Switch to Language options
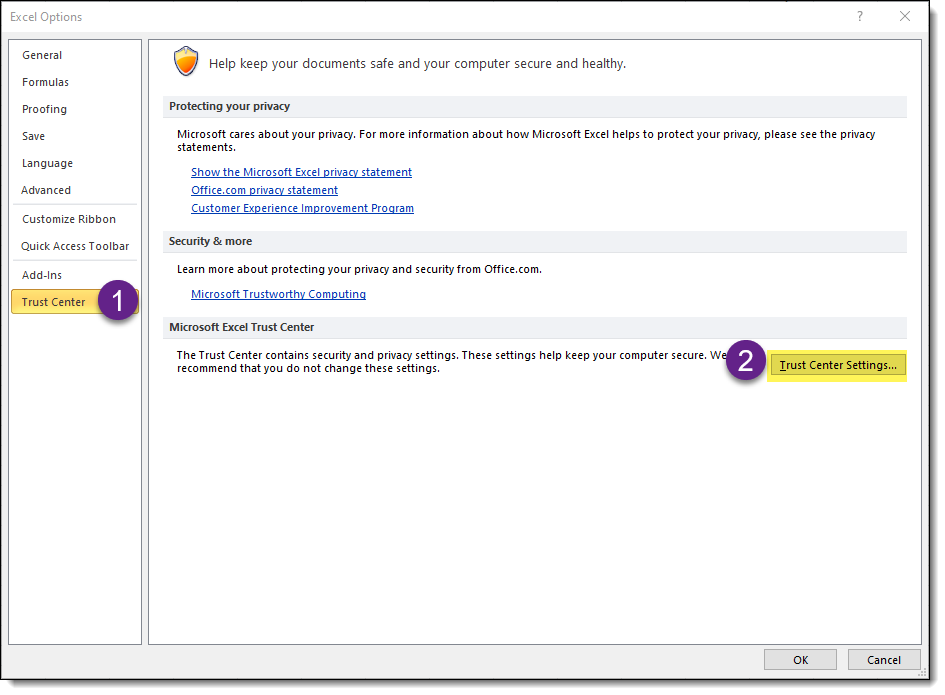The width and height of the screenshot is (945, 695). click(x=47, y=163)
